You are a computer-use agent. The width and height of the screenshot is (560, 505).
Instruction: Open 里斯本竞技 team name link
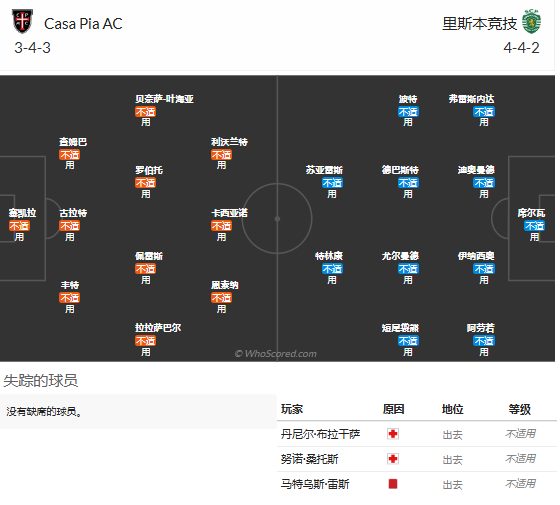(x=480, y=24)
